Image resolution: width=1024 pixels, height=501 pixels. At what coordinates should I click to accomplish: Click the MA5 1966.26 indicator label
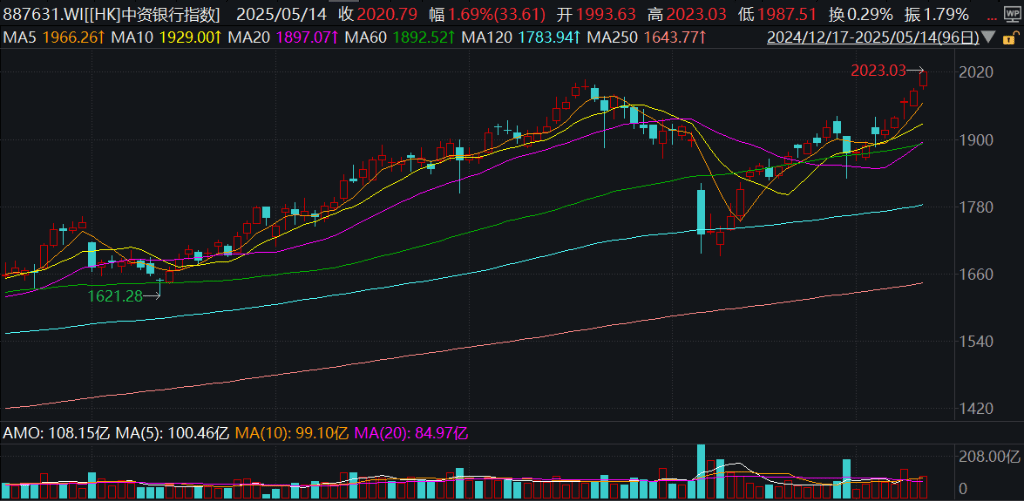pyautogui.click(x=54, y=37)
